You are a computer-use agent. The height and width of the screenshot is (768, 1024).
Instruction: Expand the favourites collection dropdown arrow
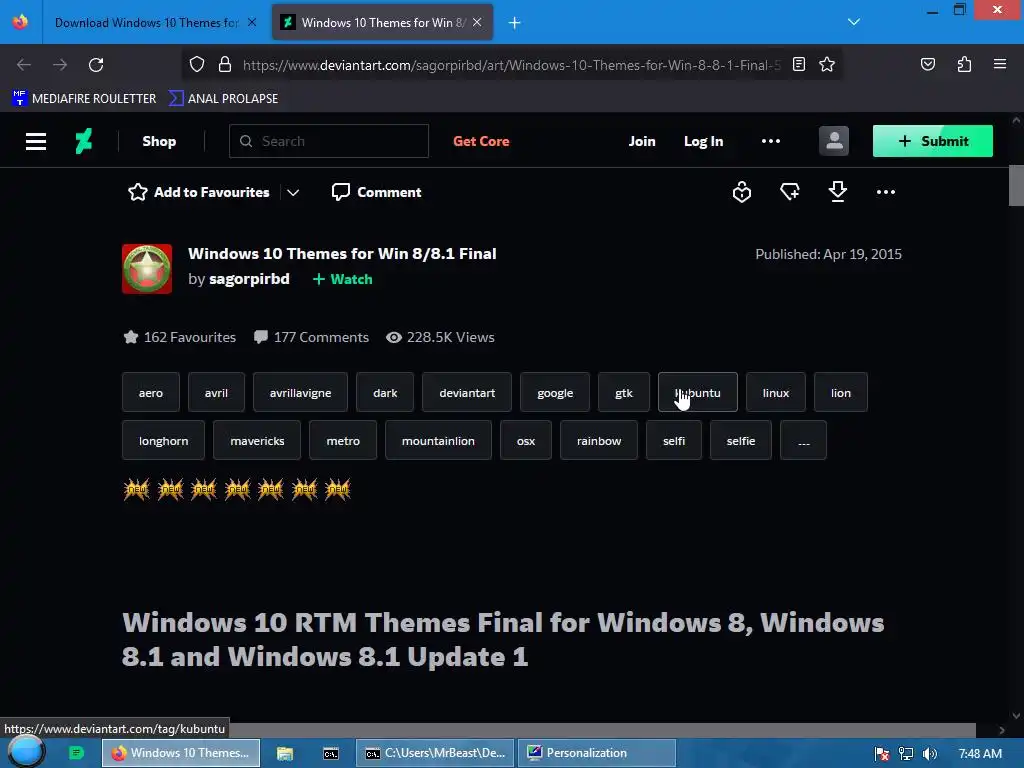tap(293, 192)
